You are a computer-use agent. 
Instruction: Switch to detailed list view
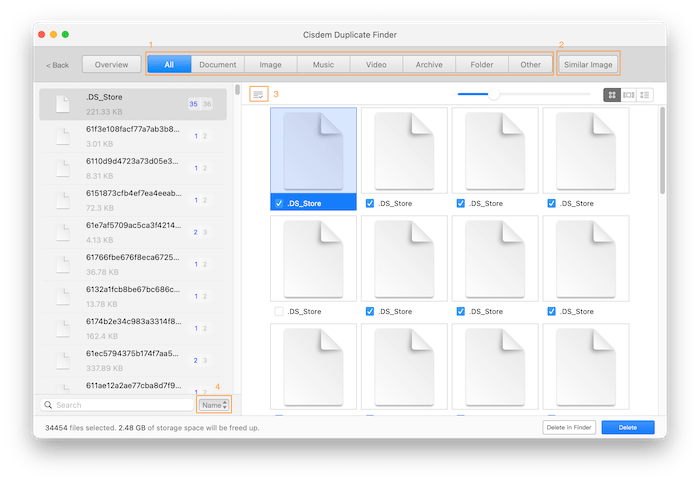645,95
